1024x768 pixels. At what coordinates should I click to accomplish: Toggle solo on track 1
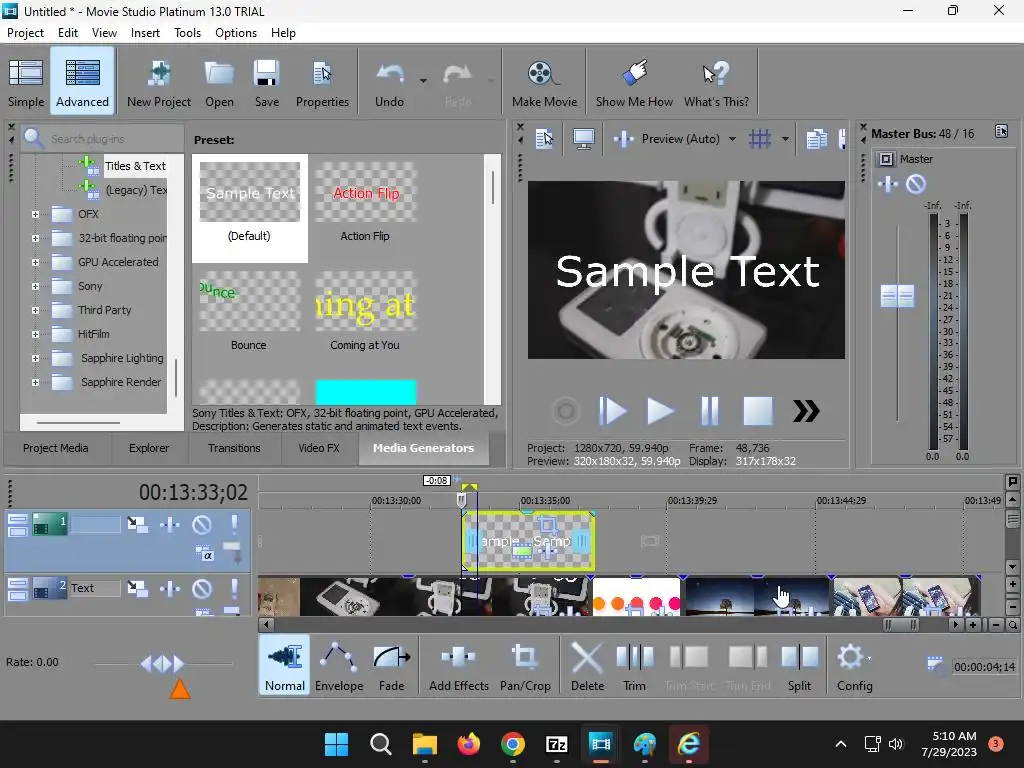[234, 524]
